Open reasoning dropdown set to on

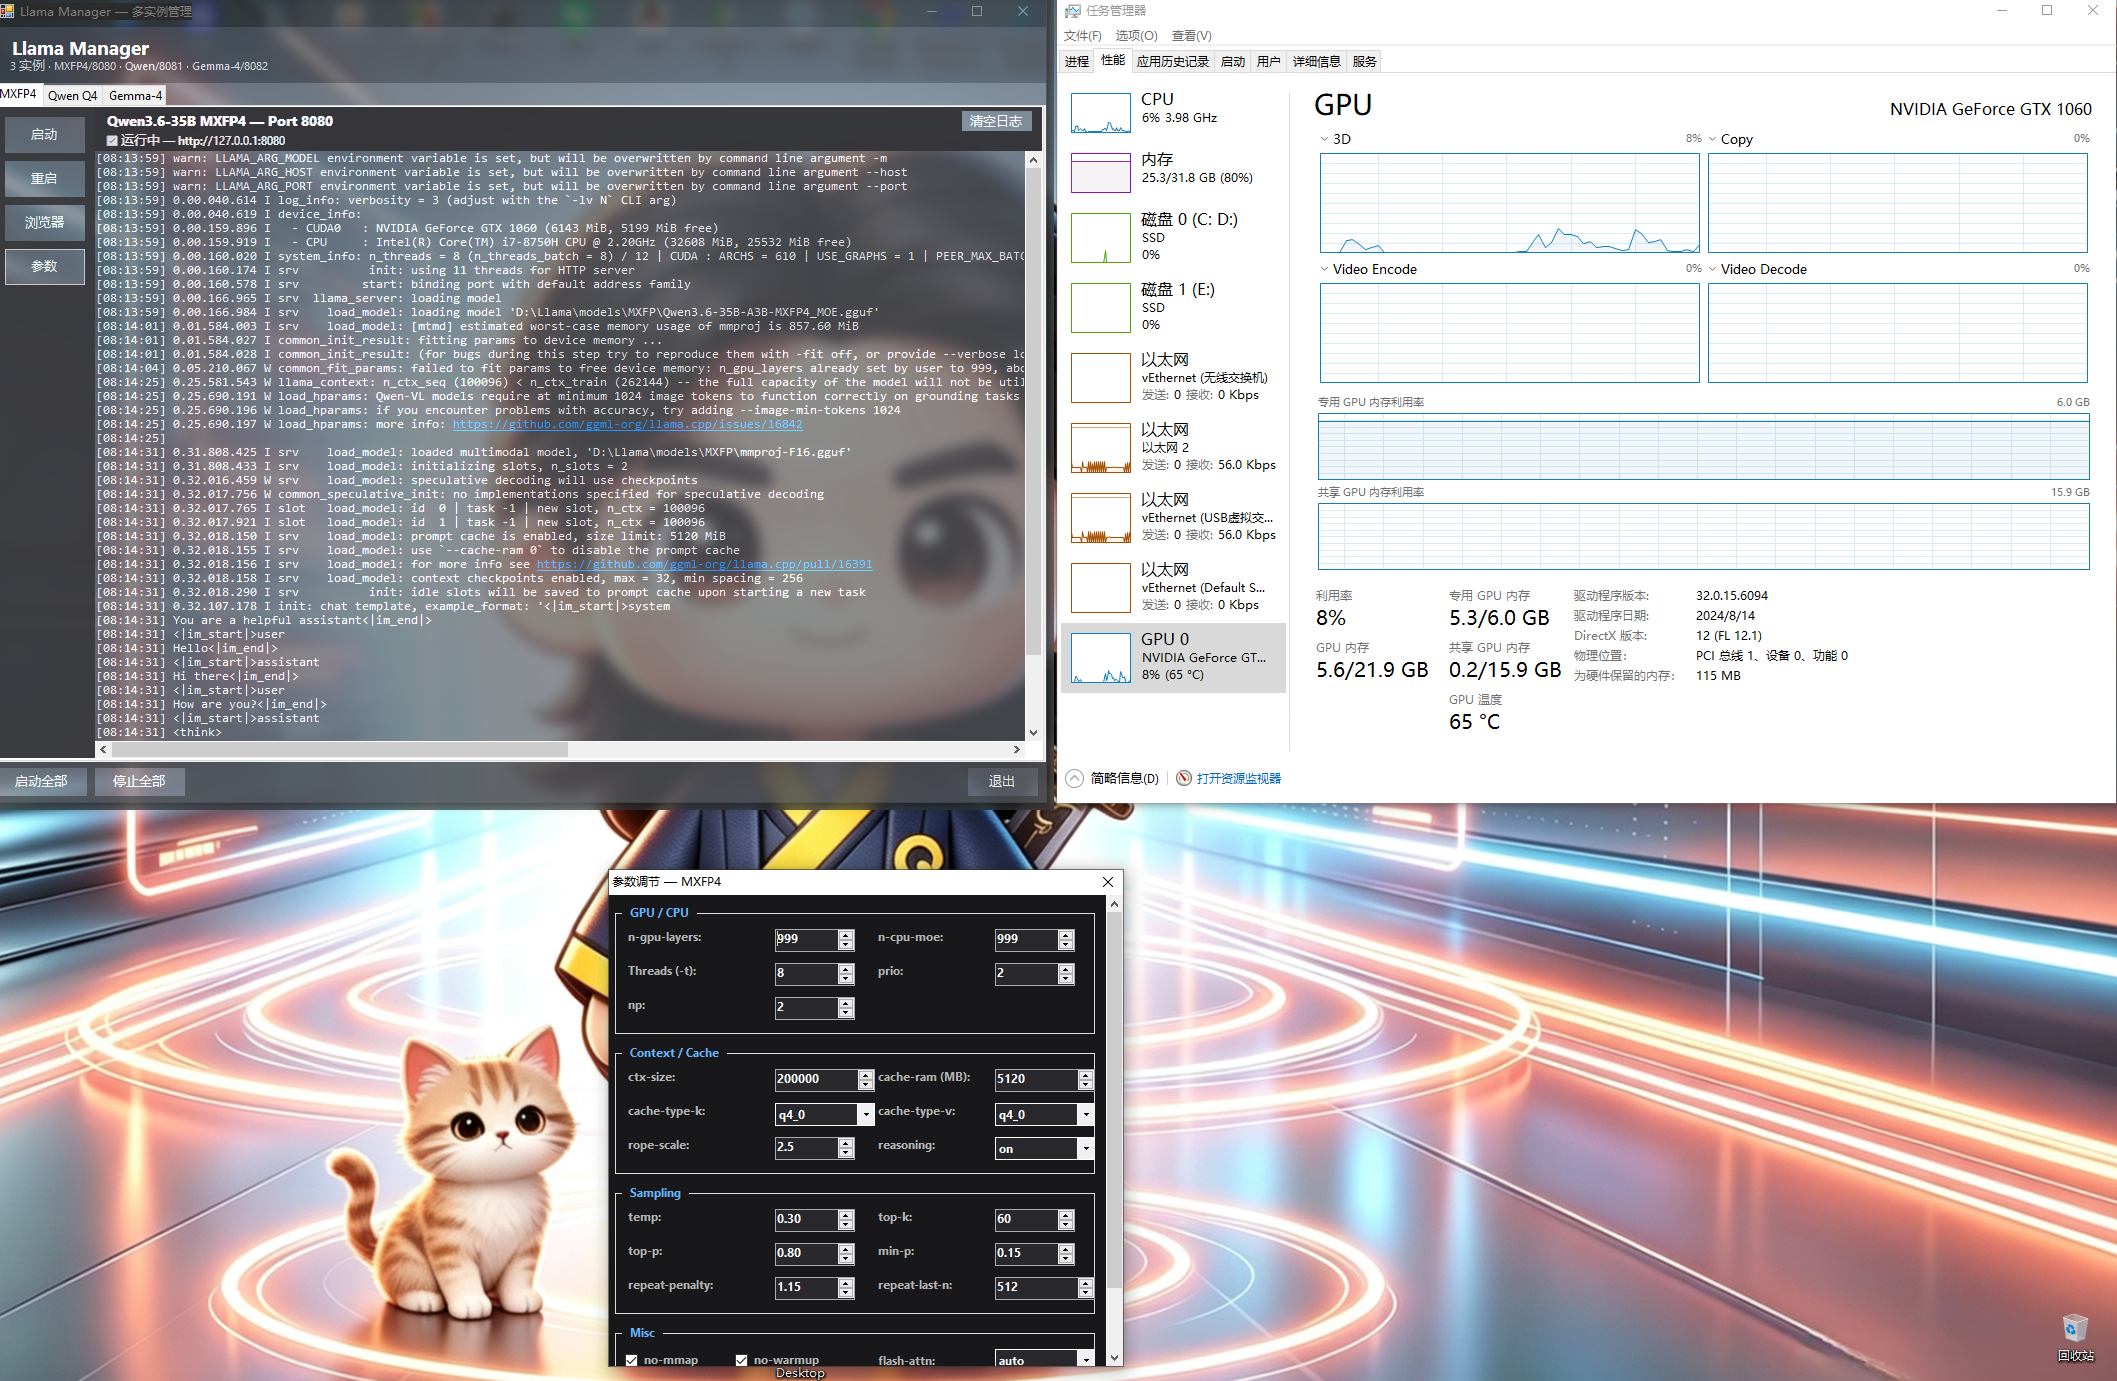(1086, 1148)
